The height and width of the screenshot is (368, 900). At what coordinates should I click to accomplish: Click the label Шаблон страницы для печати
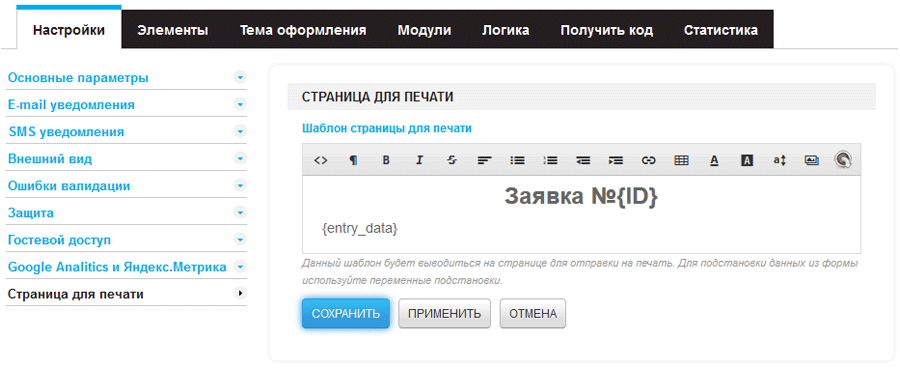(387, 129)
